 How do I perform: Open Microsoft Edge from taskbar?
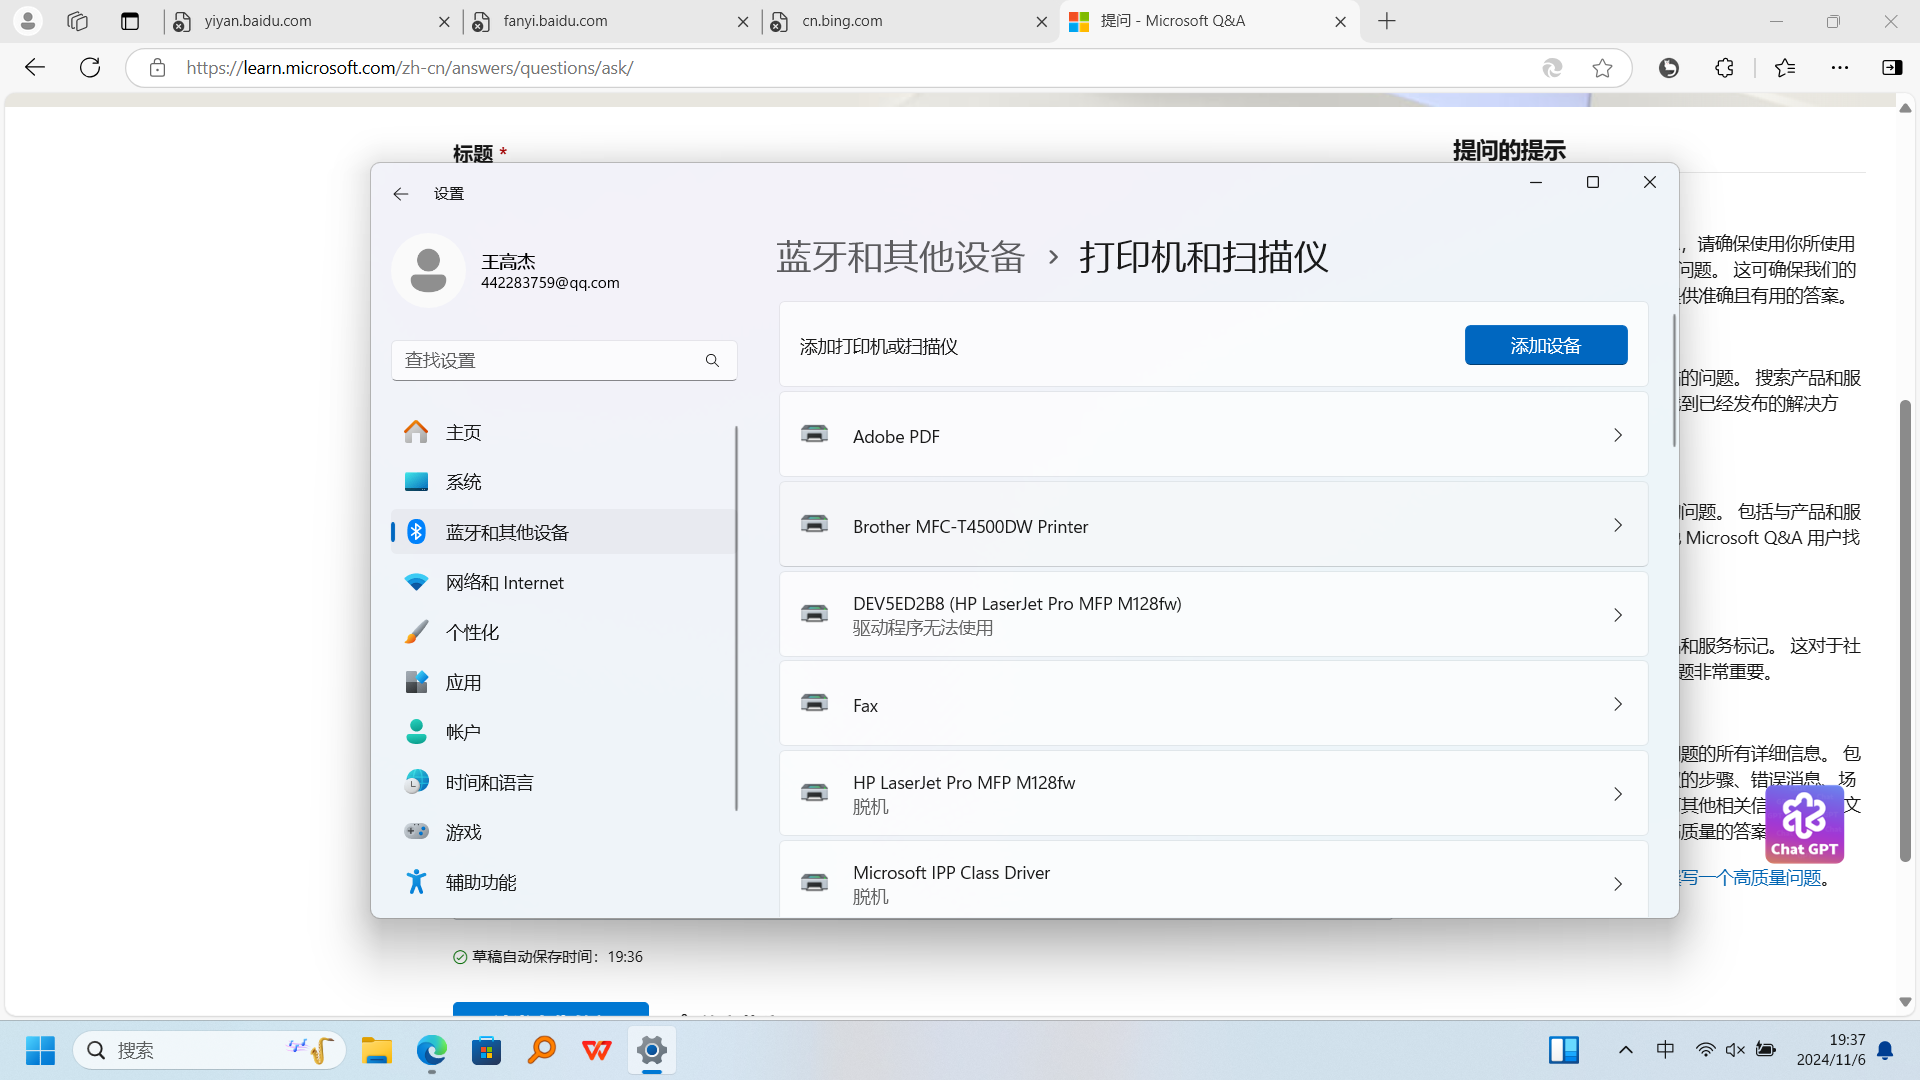(432, 1050)
